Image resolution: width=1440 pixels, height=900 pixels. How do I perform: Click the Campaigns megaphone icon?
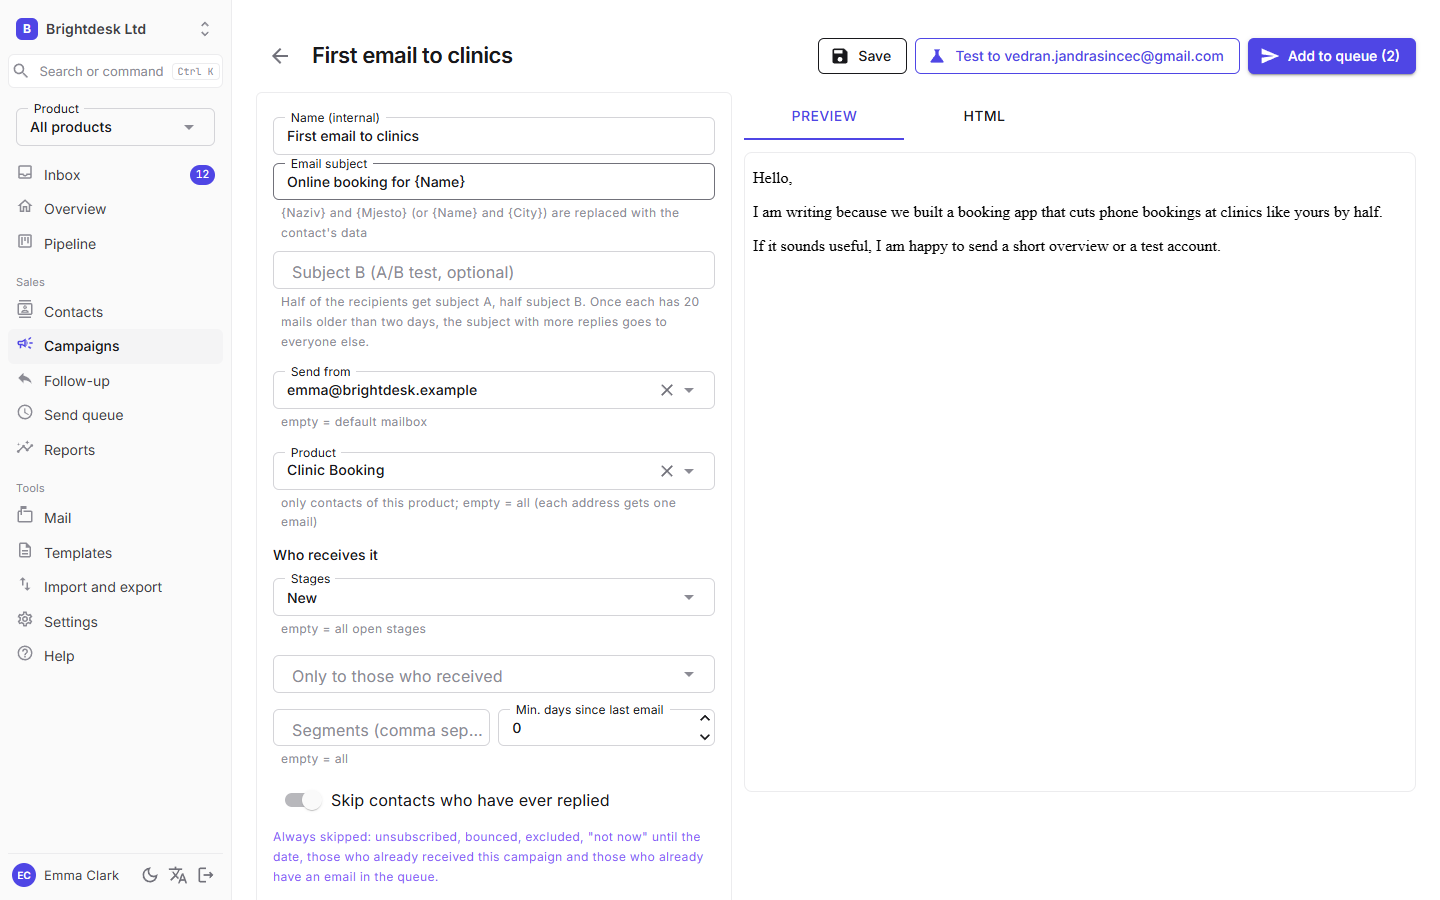(x=25, y=344)
